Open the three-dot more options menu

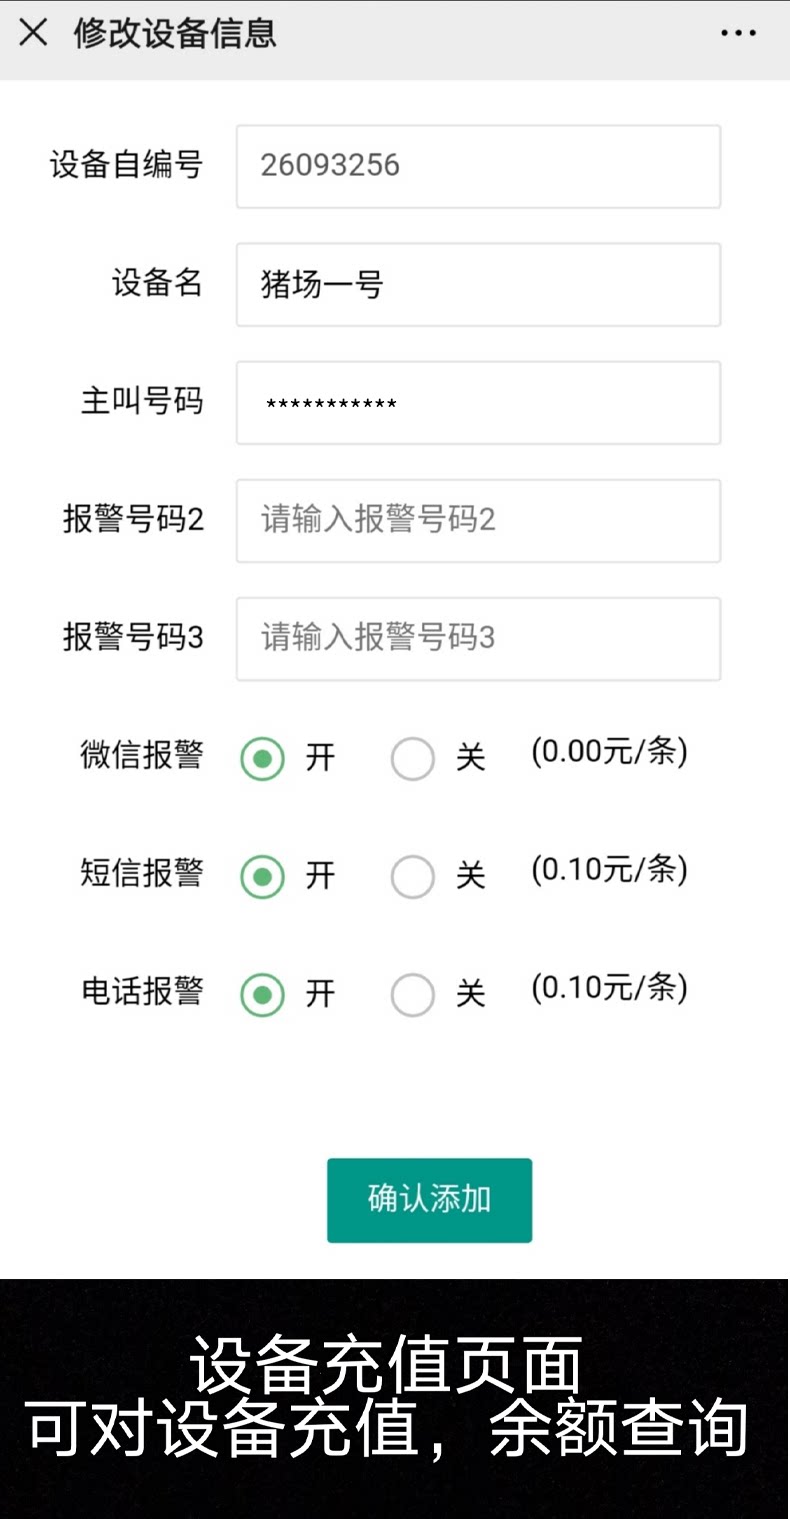click(738, 33)
